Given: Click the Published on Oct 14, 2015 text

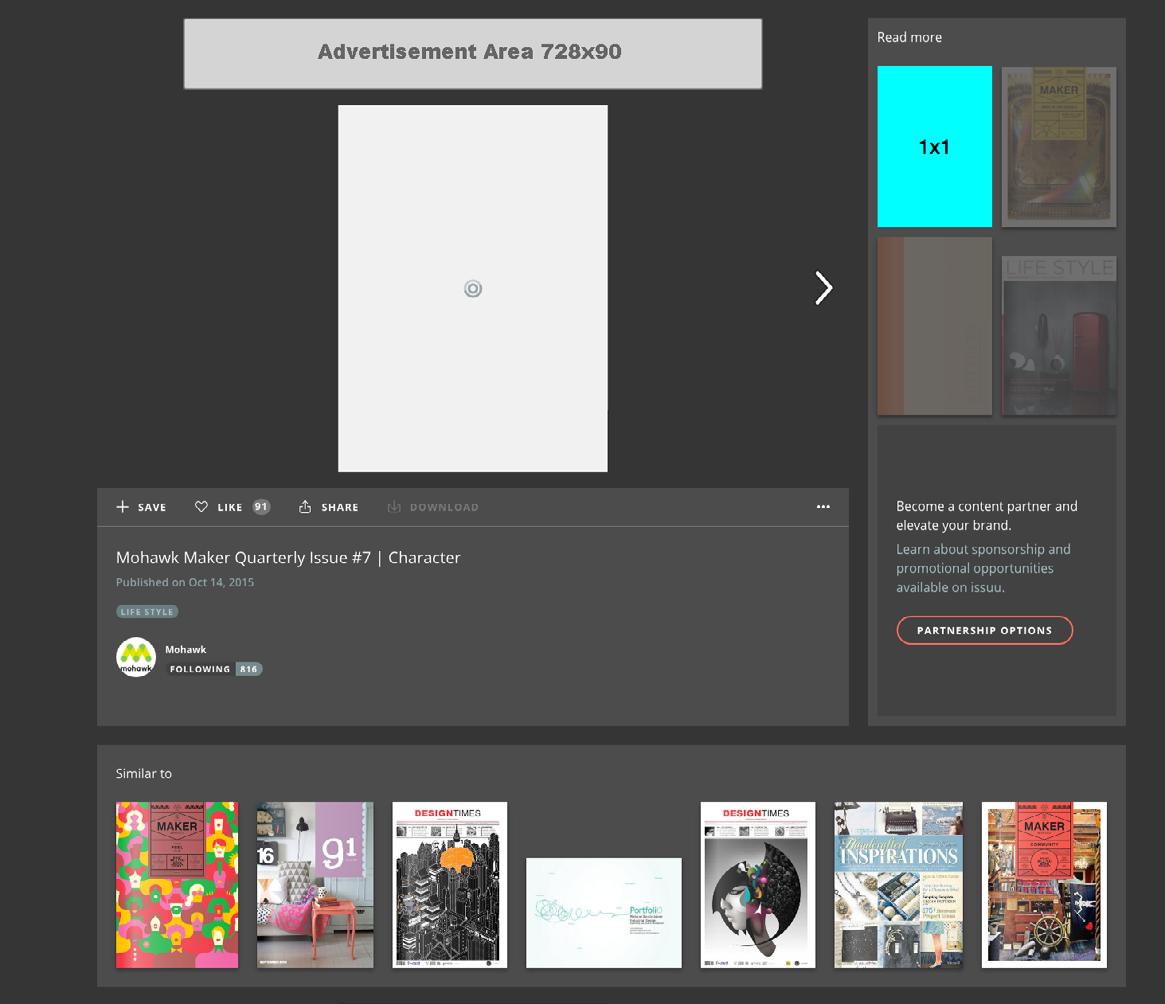Looking at the screenshot, I should click(x=185, y=582).
